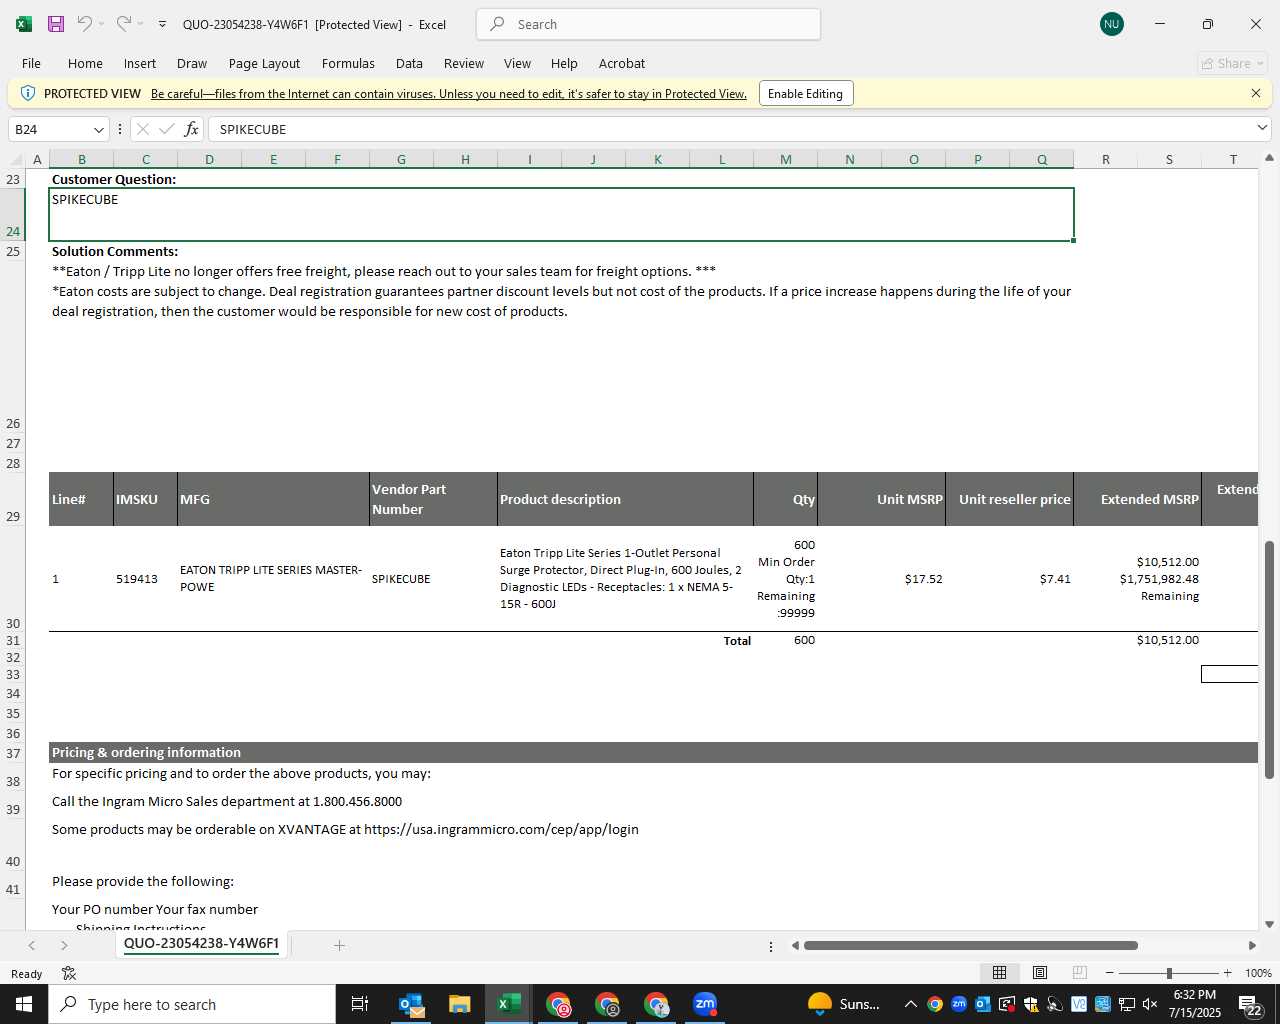Open the Customize Quick Access Toolbar dropdown
The image size is (1280, 1024).
click(x=162, y=24)
